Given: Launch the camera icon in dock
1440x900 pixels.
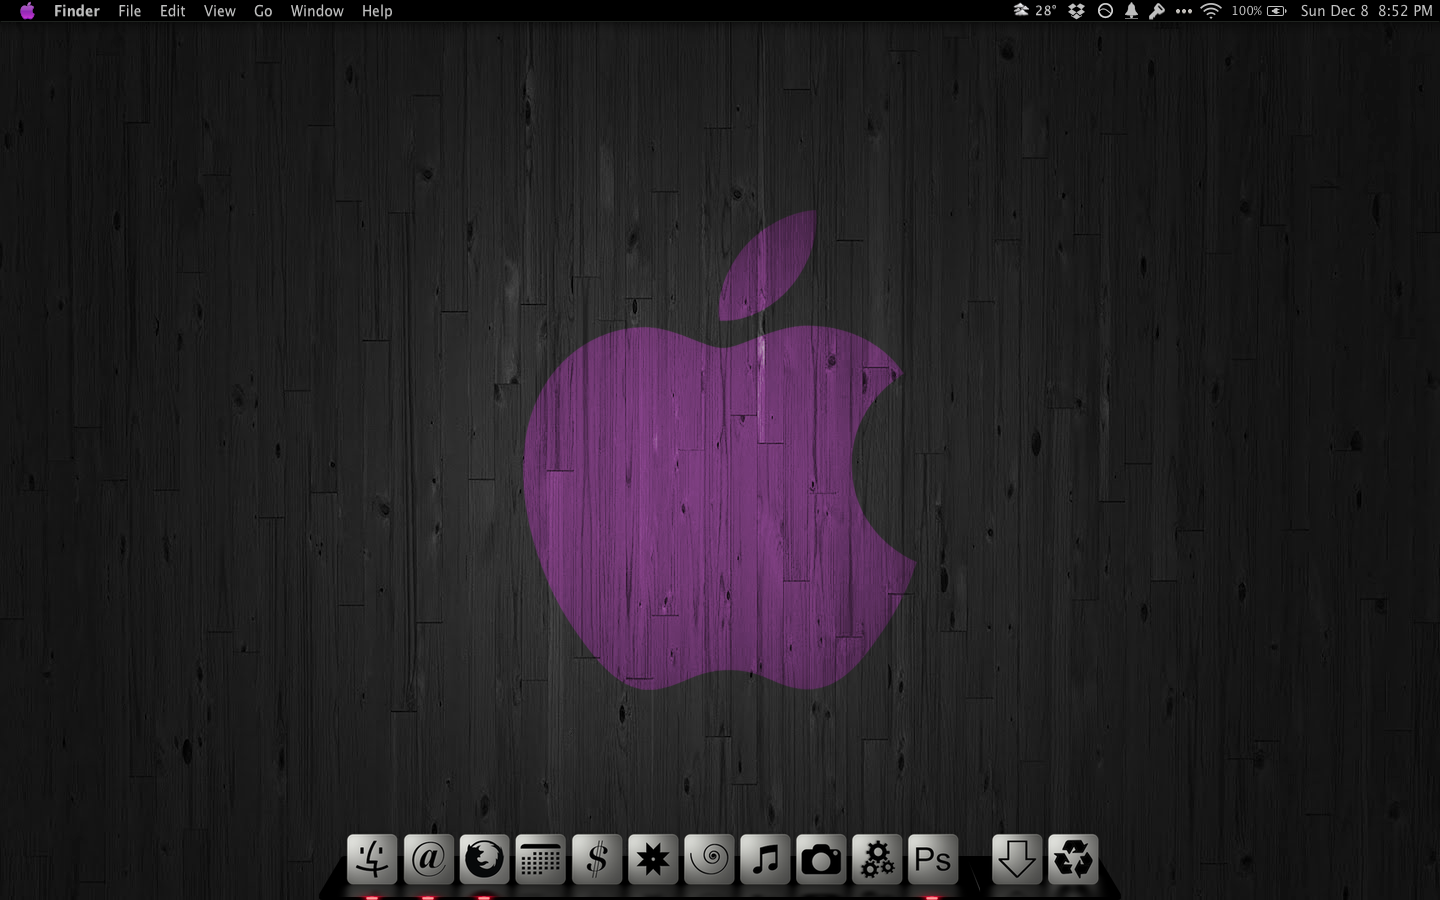Looking at the screenshot, I should tap(821, 859).
